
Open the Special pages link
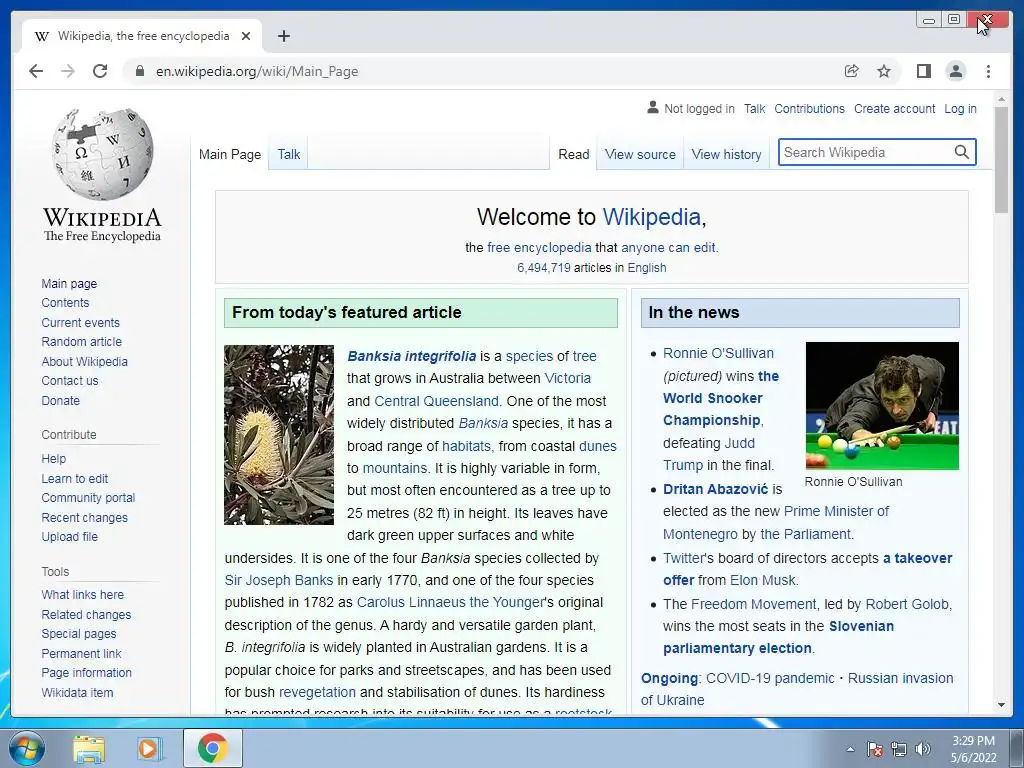tap(78, 633)
